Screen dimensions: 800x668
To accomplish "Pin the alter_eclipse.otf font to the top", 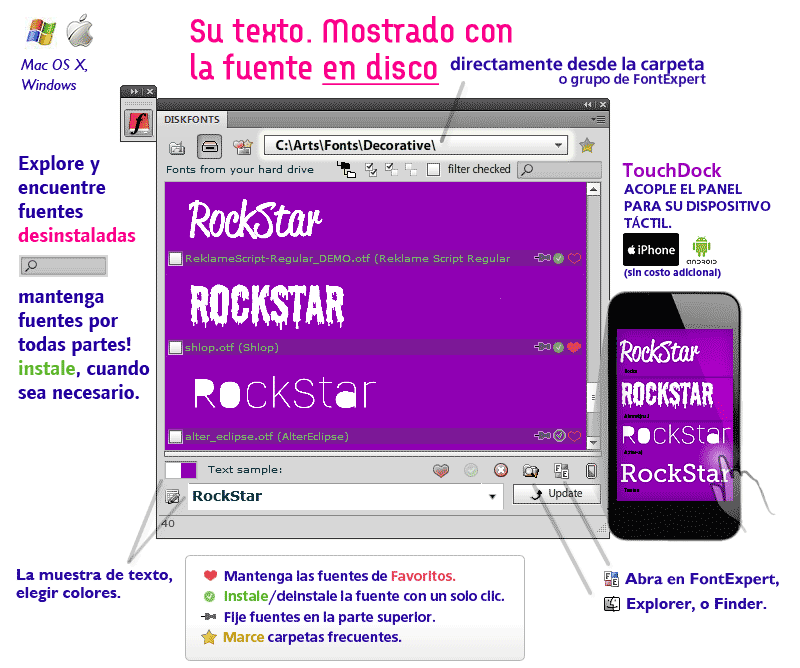I will 542,436.
